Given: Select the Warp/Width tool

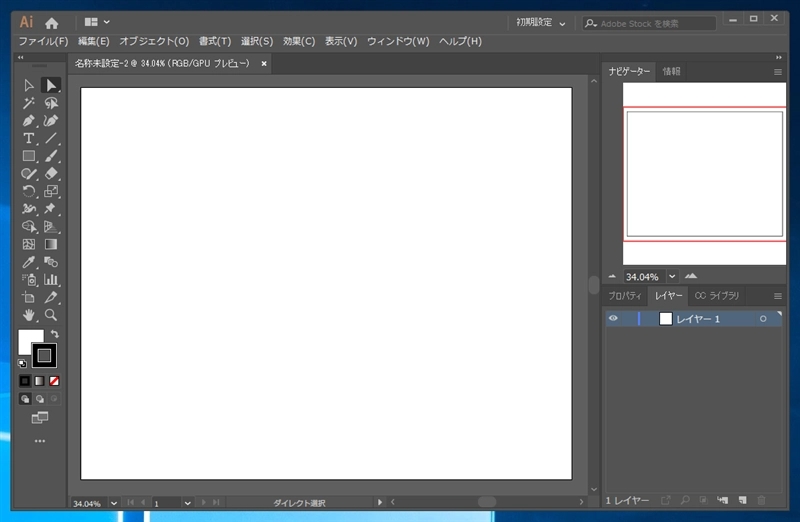Looking at the screenshot, I should (x=29, y=209).
